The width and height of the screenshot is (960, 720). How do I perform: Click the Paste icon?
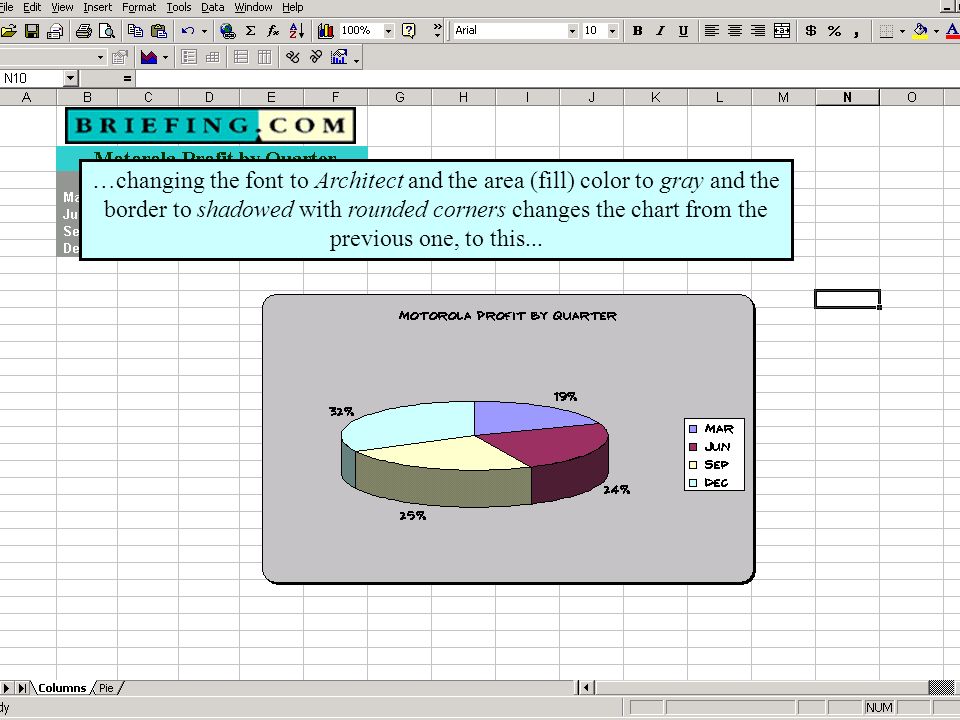click(x=159, y=31)
